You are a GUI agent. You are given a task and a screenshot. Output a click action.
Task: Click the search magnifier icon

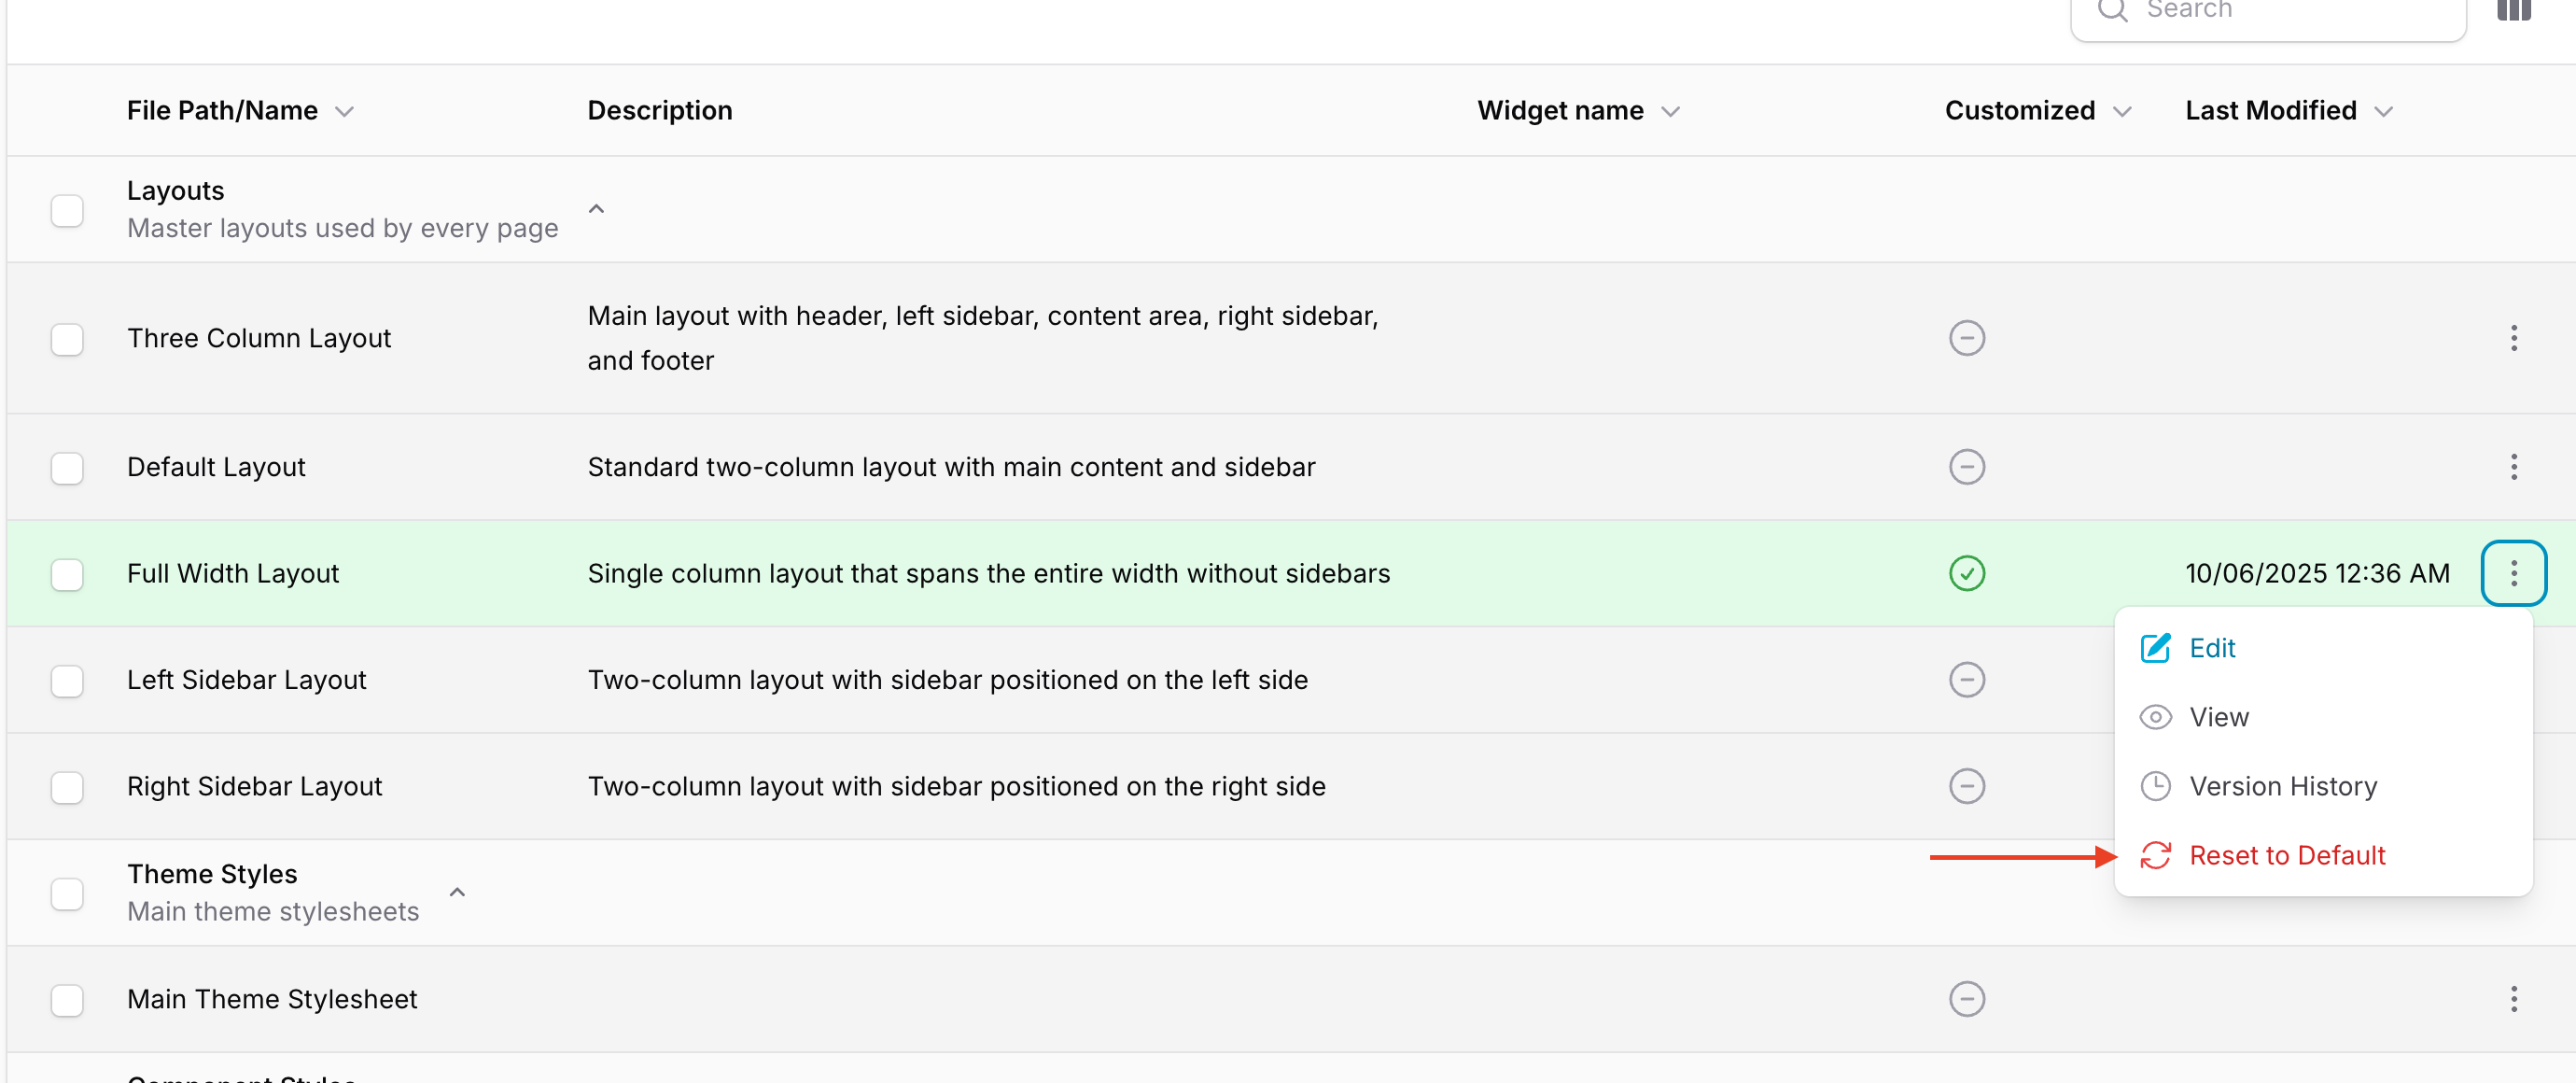coord(2113,10)
